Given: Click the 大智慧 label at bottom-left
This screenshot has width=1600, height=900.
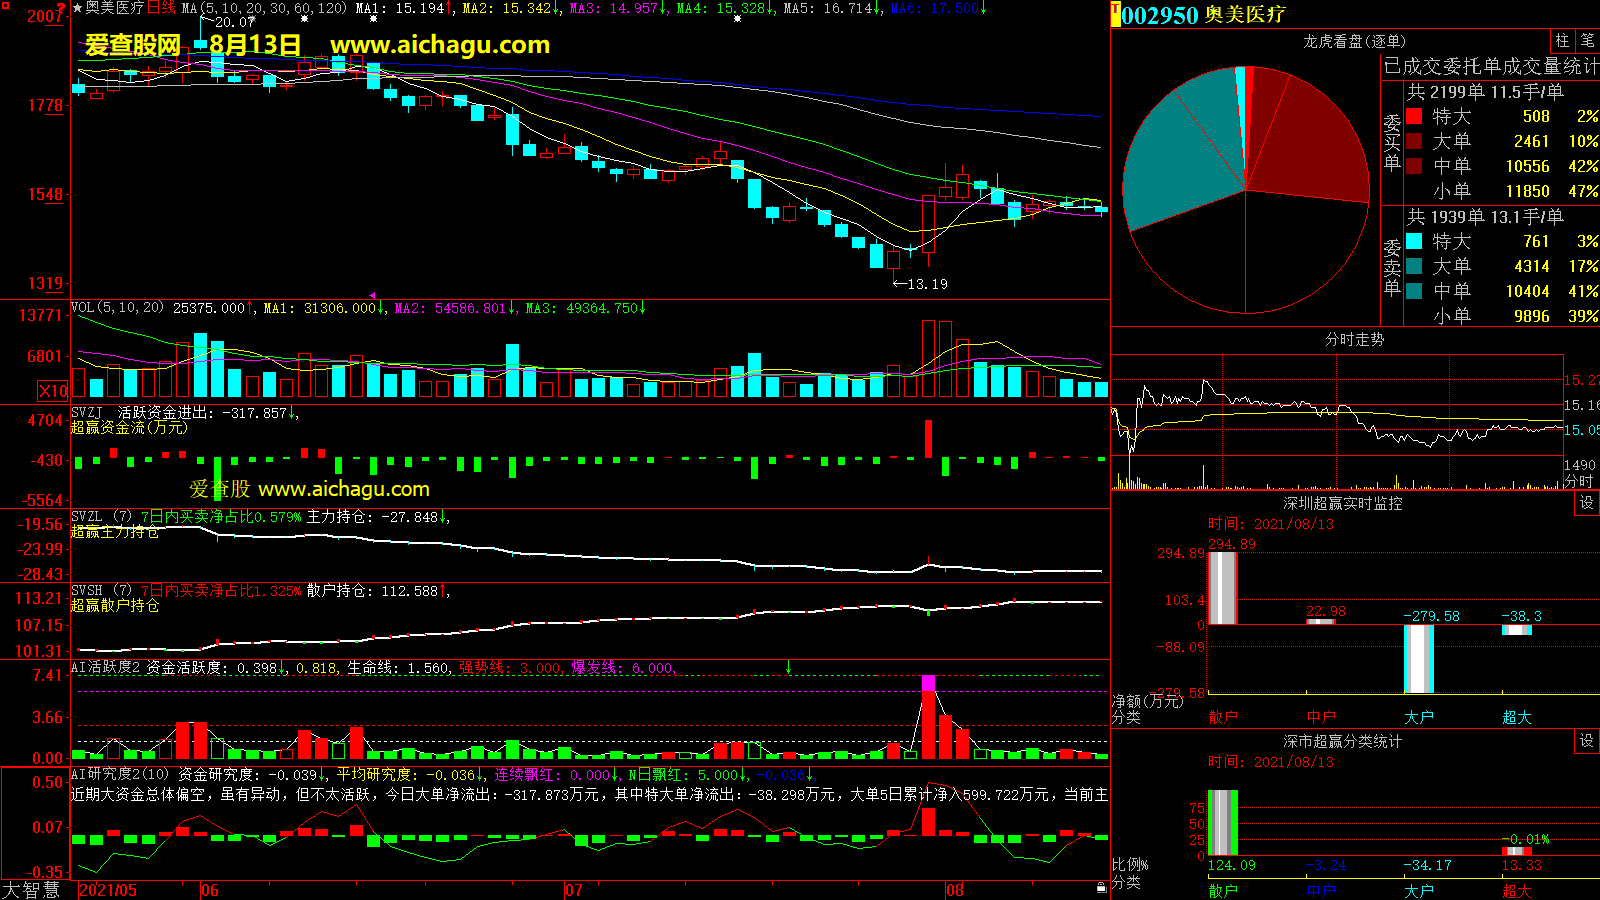Looking at the screenshot, I should (x=31, y=890).
